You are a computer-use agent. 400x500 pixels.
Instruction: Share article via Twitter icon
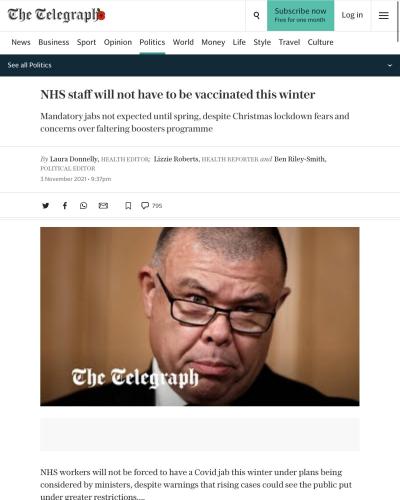[x=46, y=206]
